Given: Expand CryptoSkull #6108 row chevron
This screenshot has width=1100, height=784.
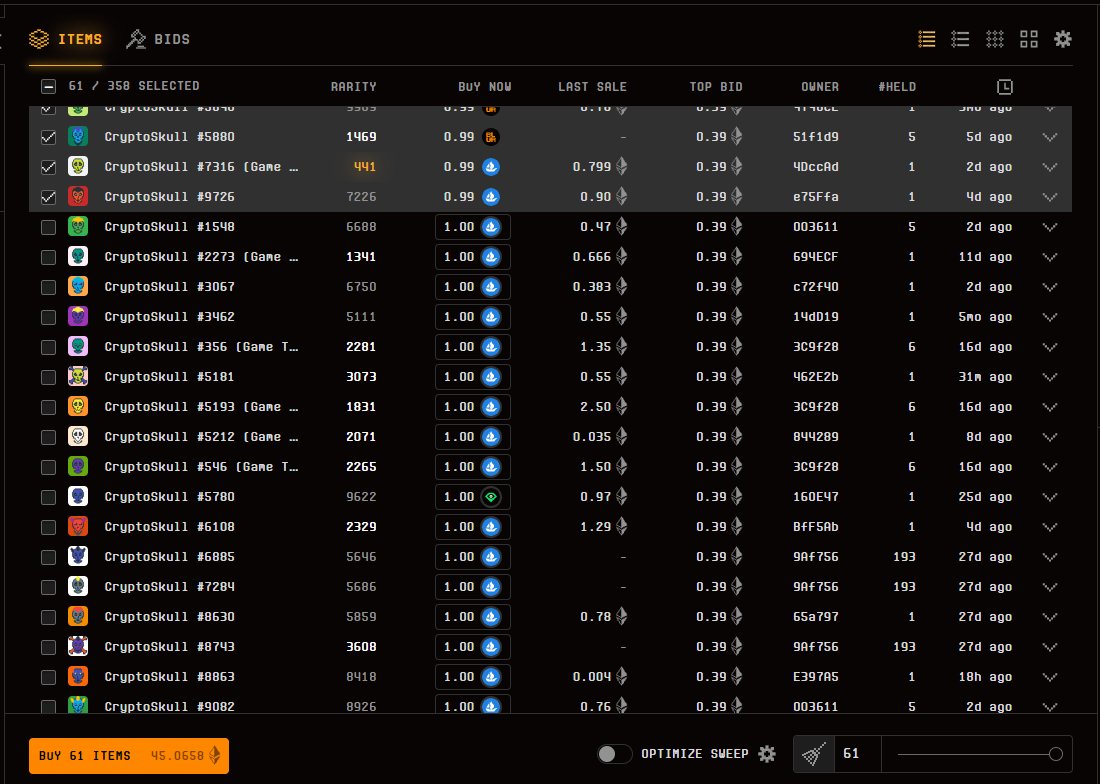Looking at the screenshot, I should point(1049,527).
